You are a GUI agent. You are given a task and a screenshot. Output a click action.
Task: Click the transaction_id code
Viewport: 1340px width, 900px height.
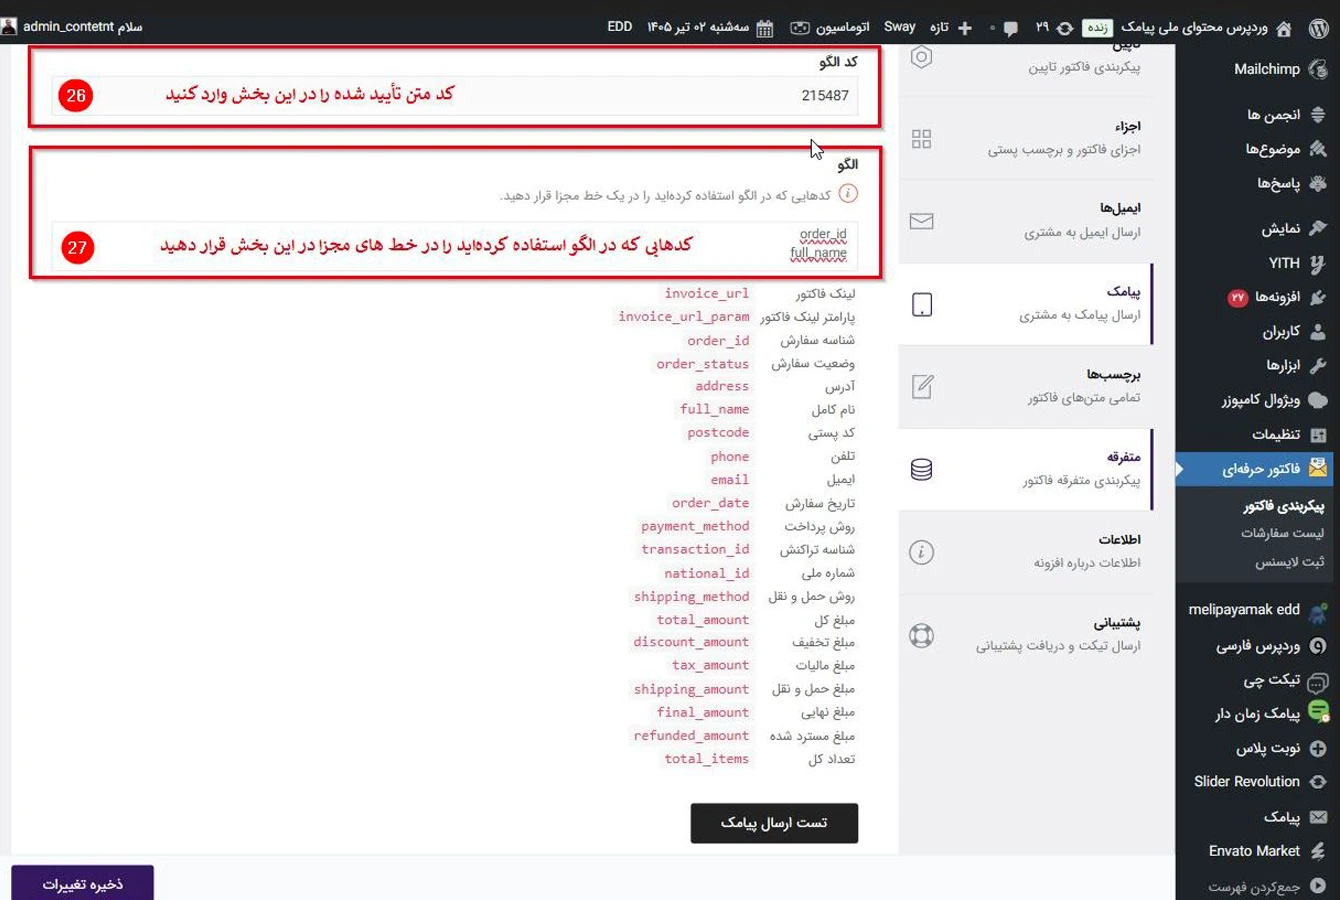(695, 549)
